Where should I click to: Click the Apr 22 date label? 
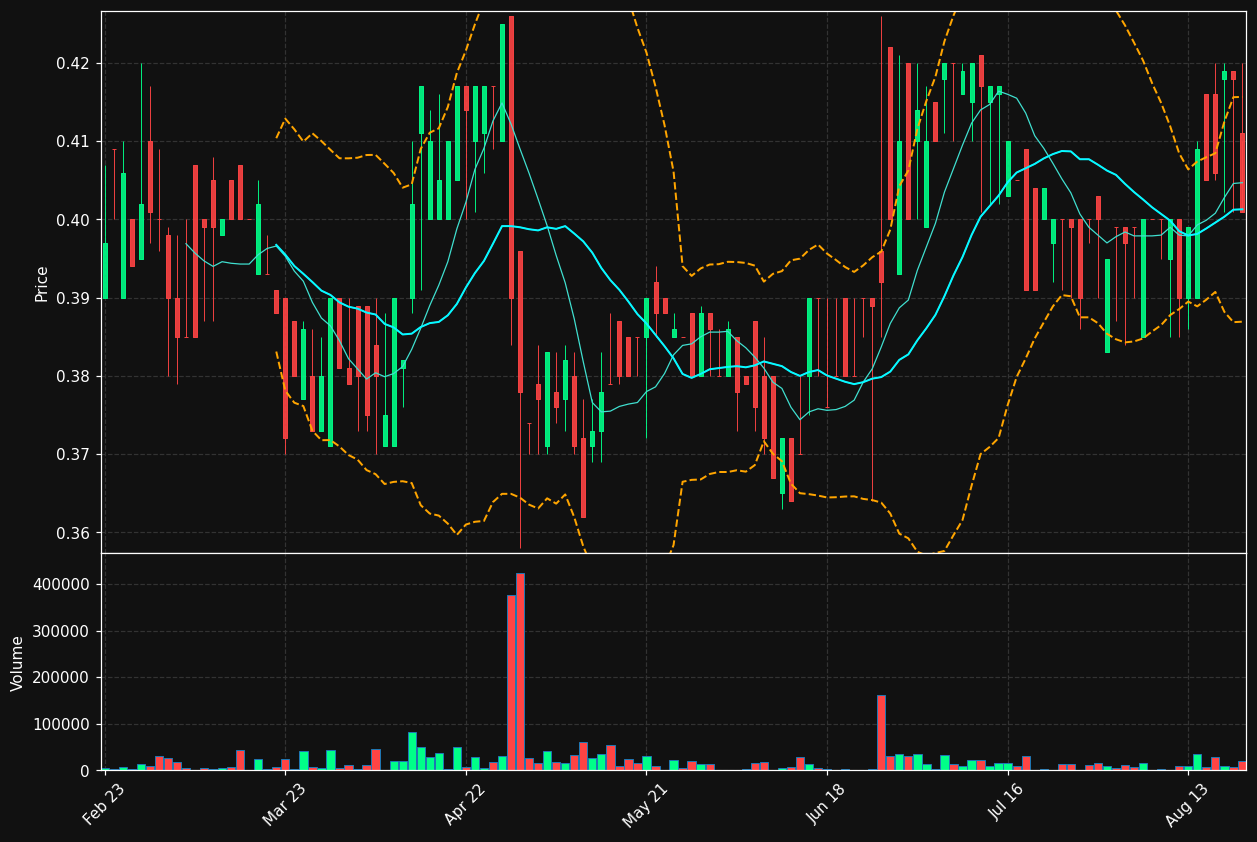[x=465, y=804]
